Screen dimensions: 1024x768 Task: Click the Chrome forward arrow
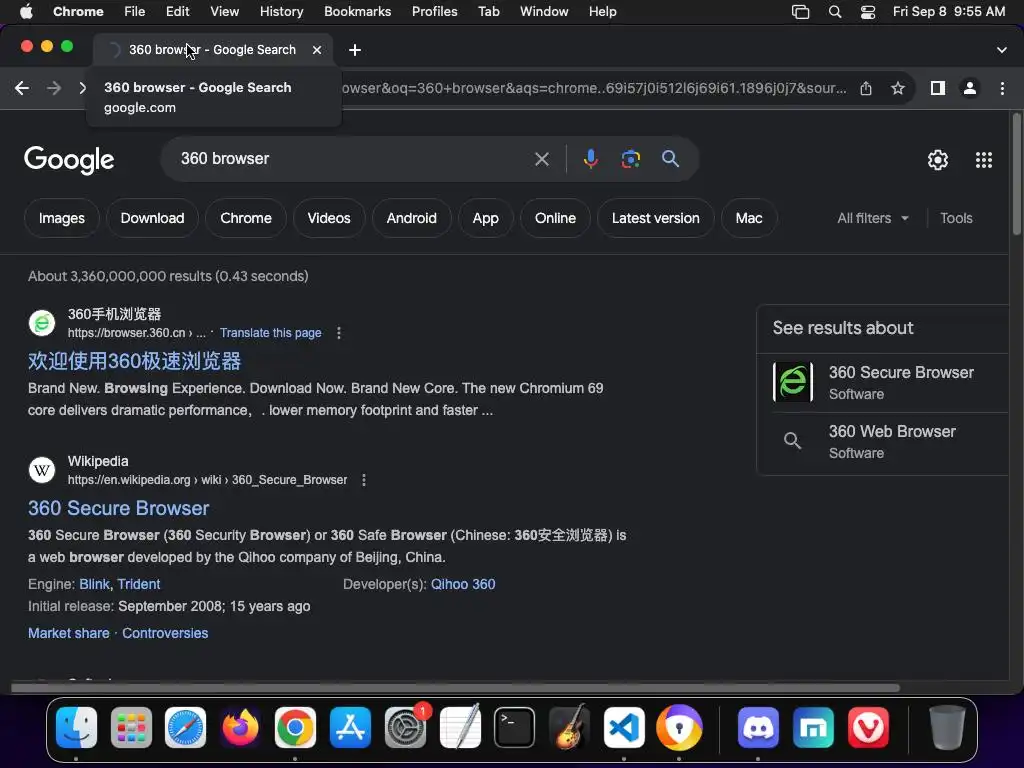pyautogui.click(x=54, y=88)
